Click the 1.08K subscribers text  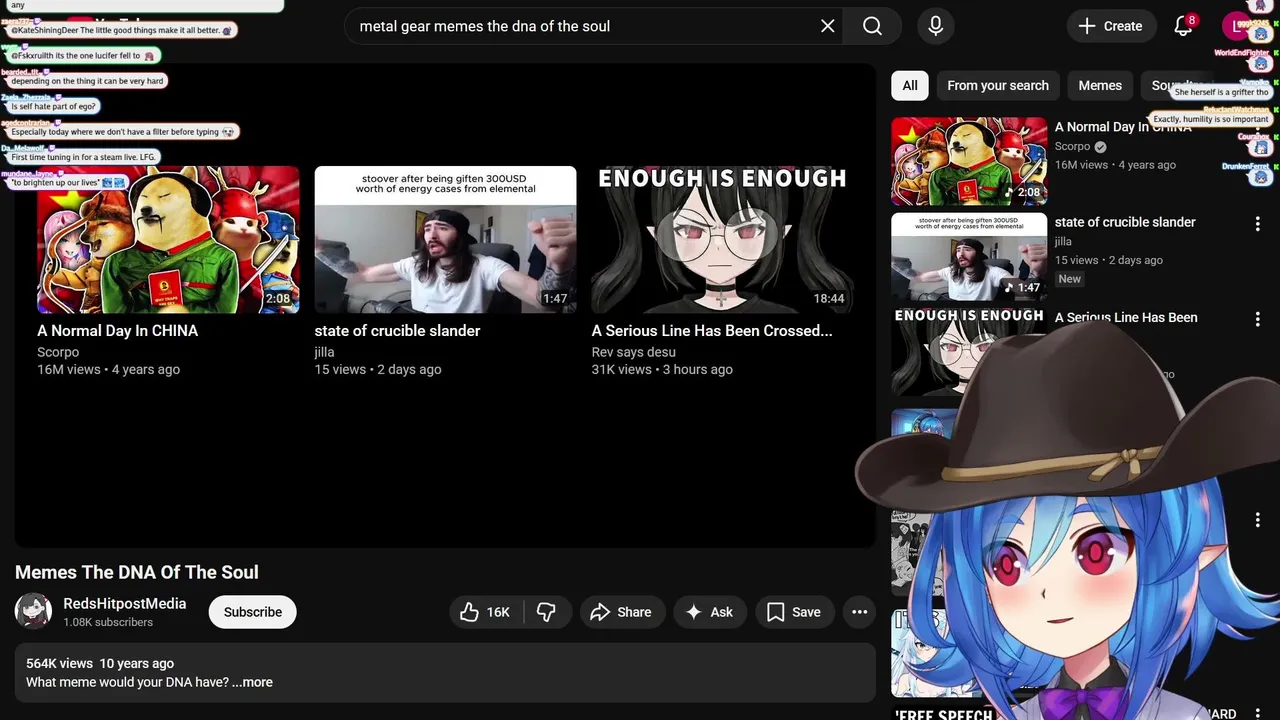point(108,622)
